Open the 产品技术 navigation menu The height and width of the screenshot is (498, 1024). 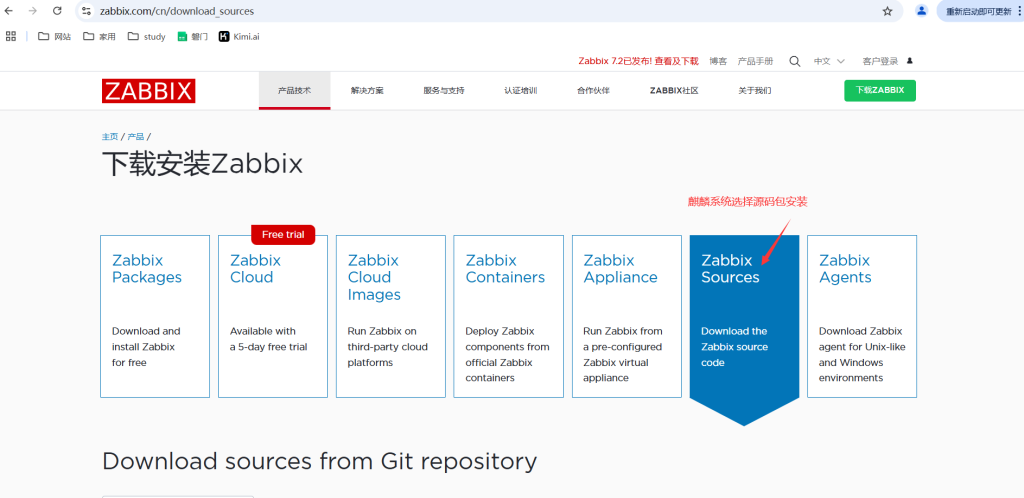[x=294, y=90]
